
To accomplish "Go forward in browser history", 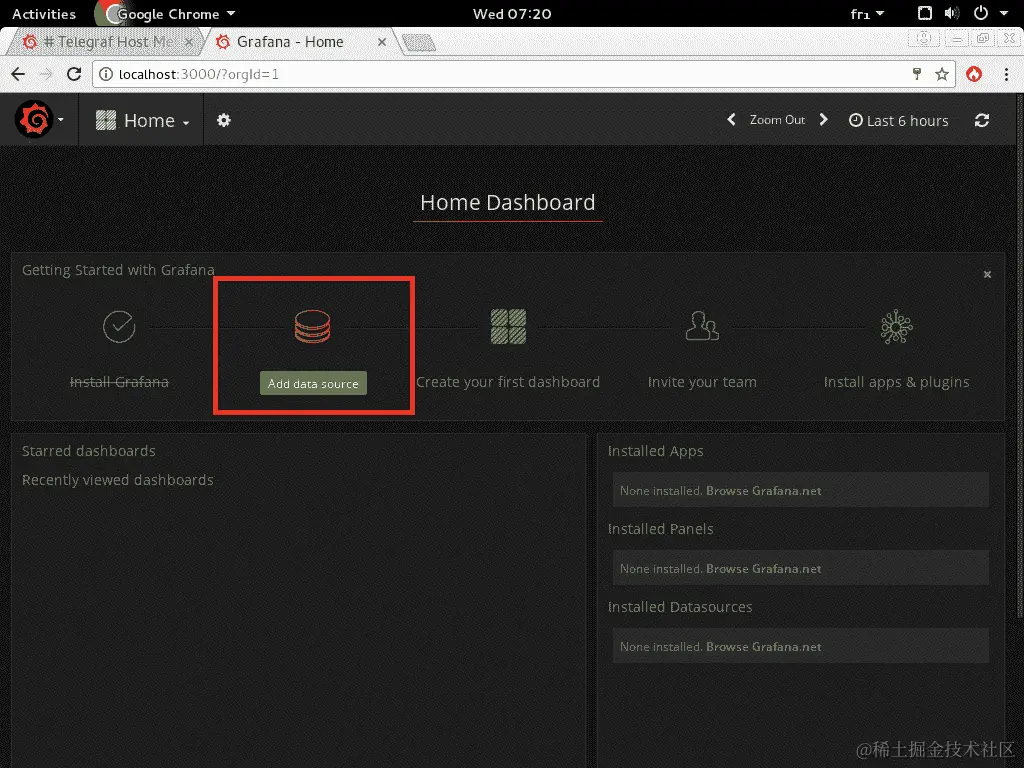I will pyautogui.click(x=46, y=74).
